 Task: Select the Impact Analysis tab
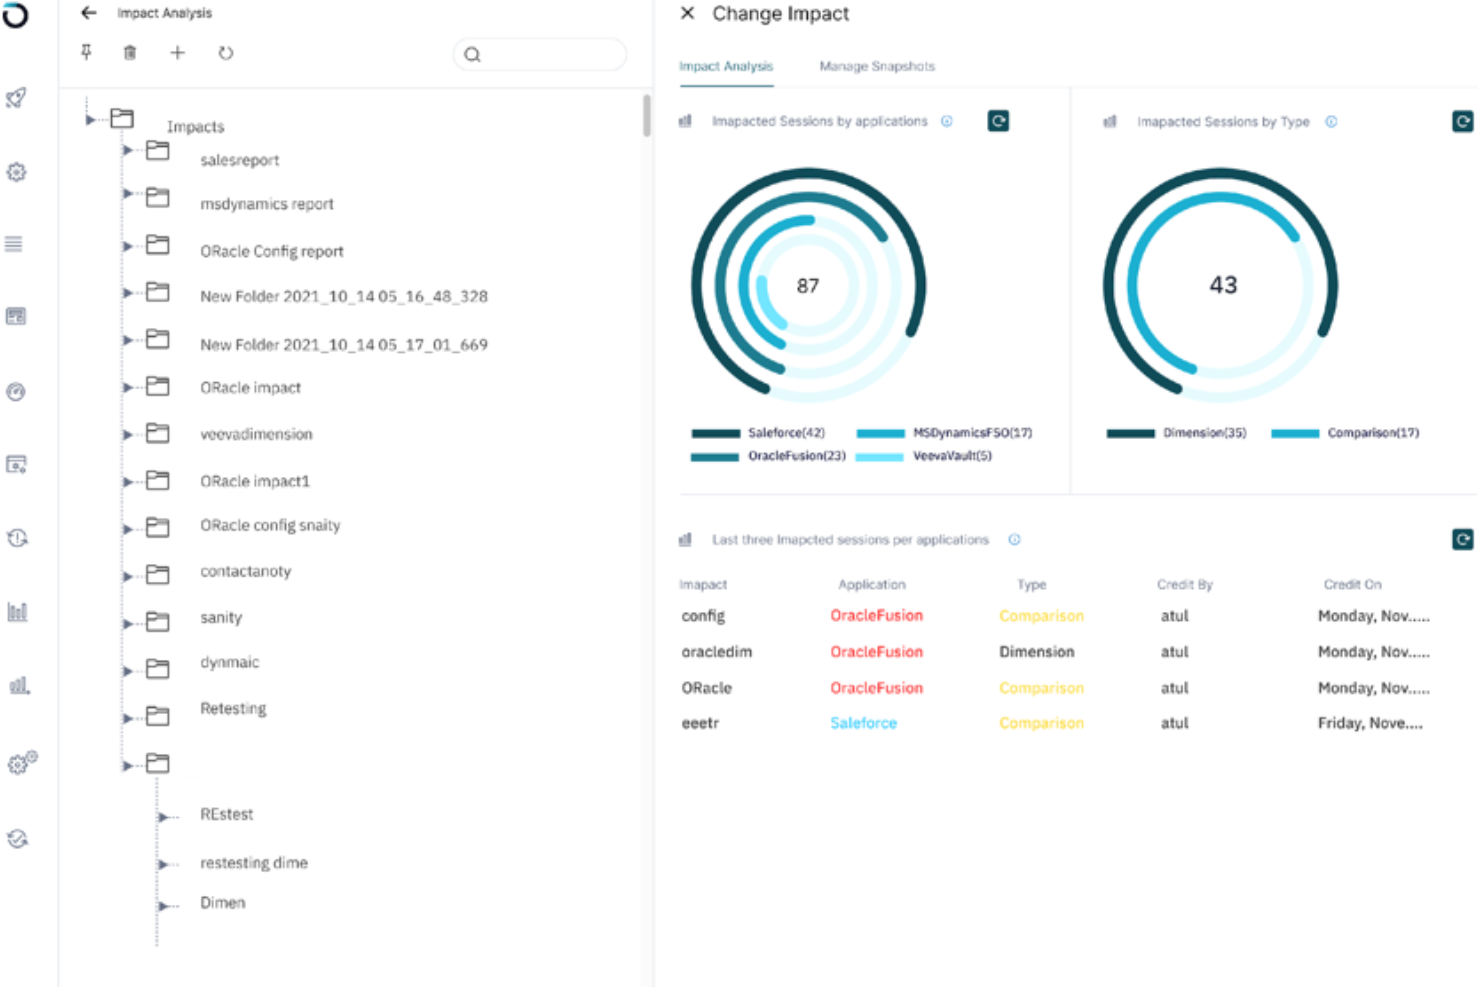click(x=726, y=66)
